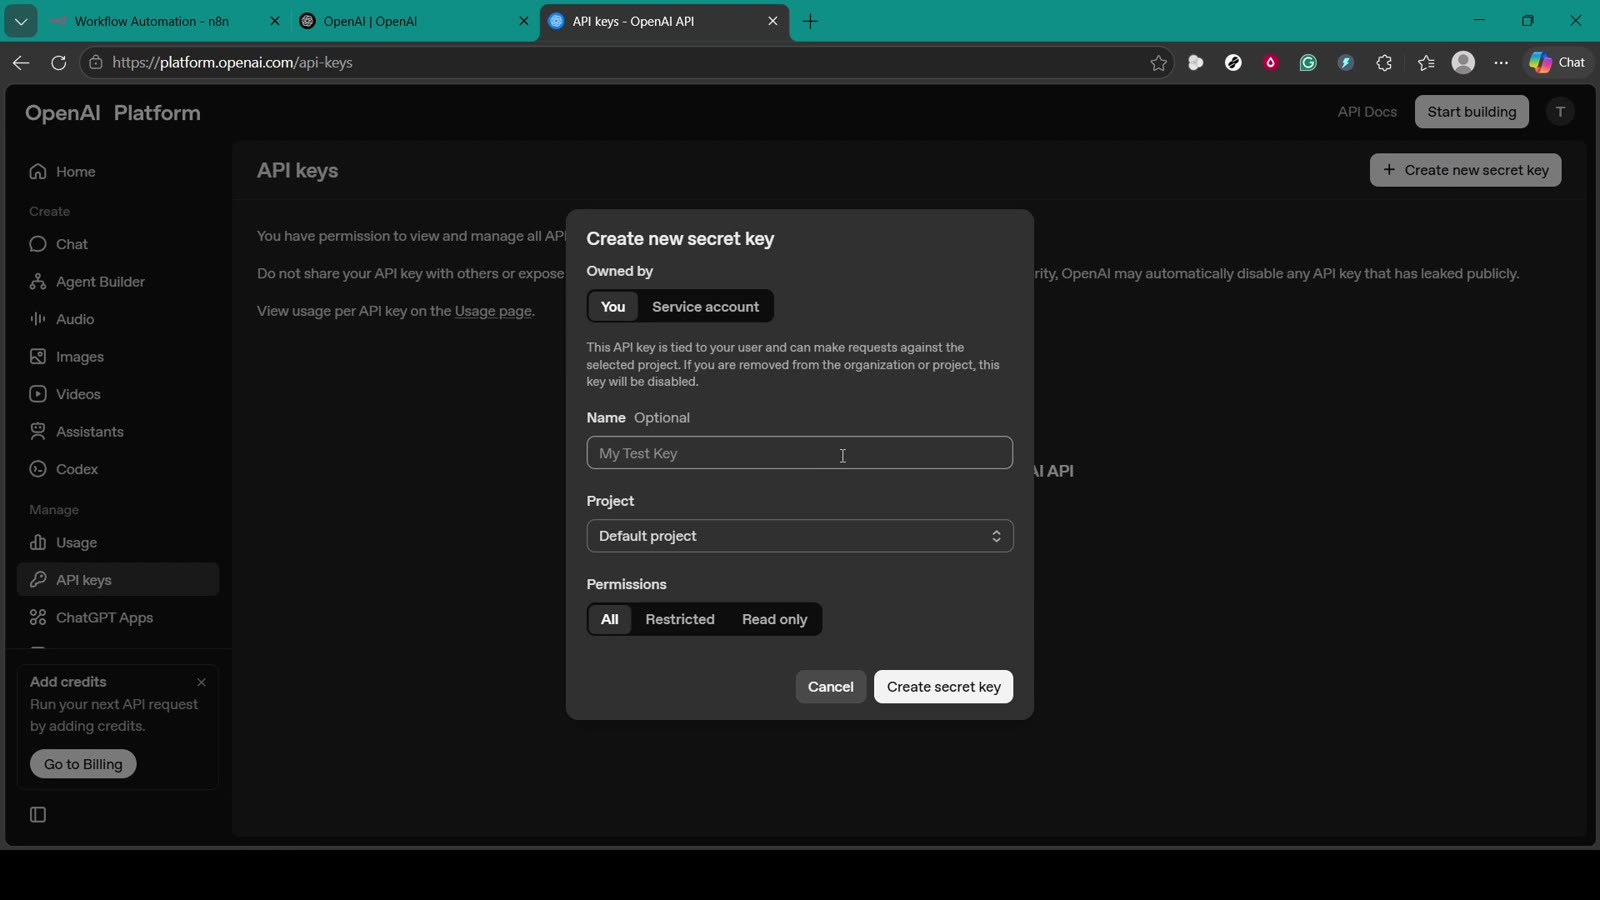Image resolution: width=1600 pixels, height=900 pixels.
Task: Expand the Default project dropdown
Action: 800,536
